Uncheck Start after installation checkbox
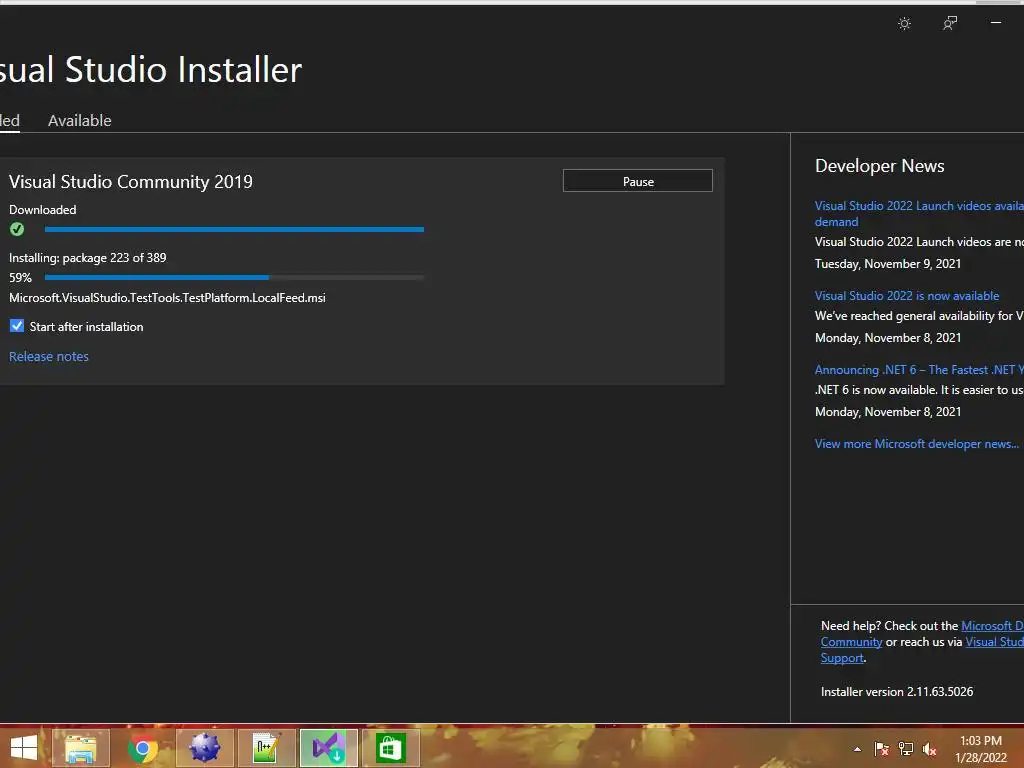Image resolution: width=1024 pixels, height=768 pixels. pyautogui.click(x=17, y=326)
